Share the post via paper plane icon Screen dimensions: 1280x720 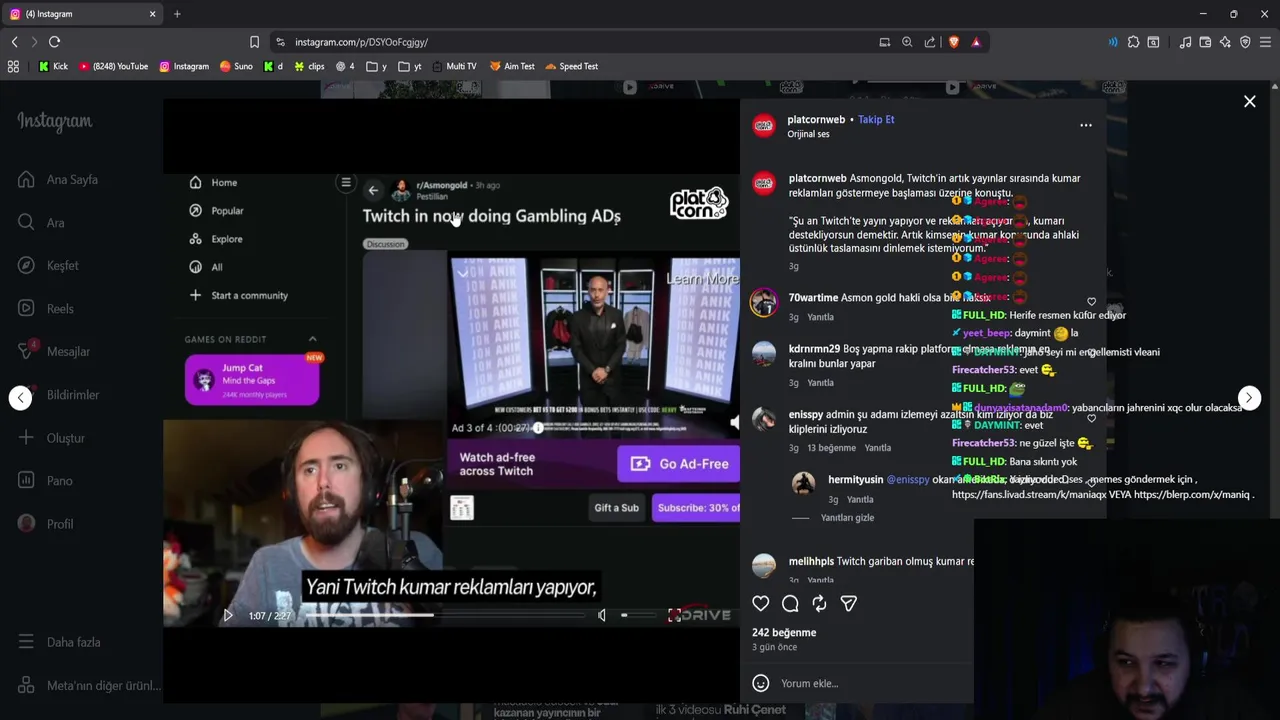[848, 603]
